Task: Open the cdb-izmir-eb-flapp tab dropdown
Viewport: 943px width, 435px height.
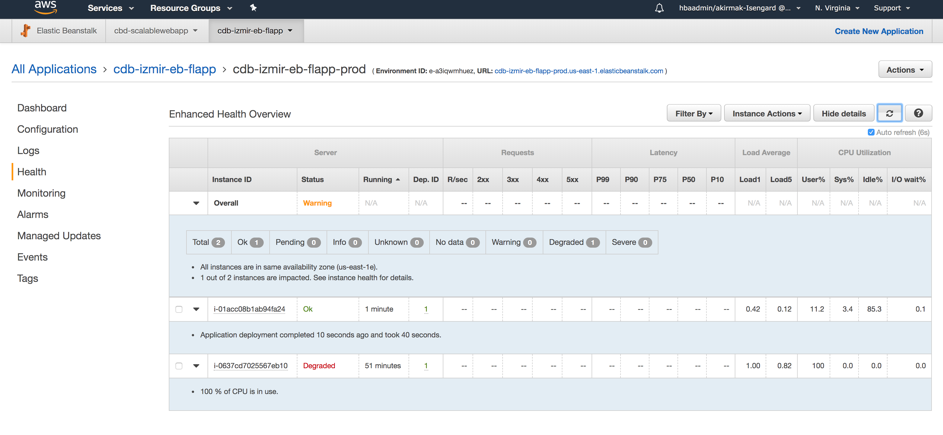Action: click(256, 31)
